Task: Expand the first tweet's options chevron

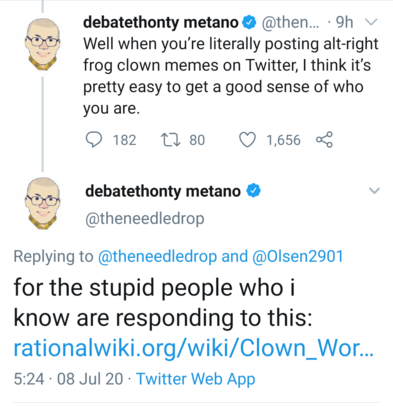Action: pos(371,22)
